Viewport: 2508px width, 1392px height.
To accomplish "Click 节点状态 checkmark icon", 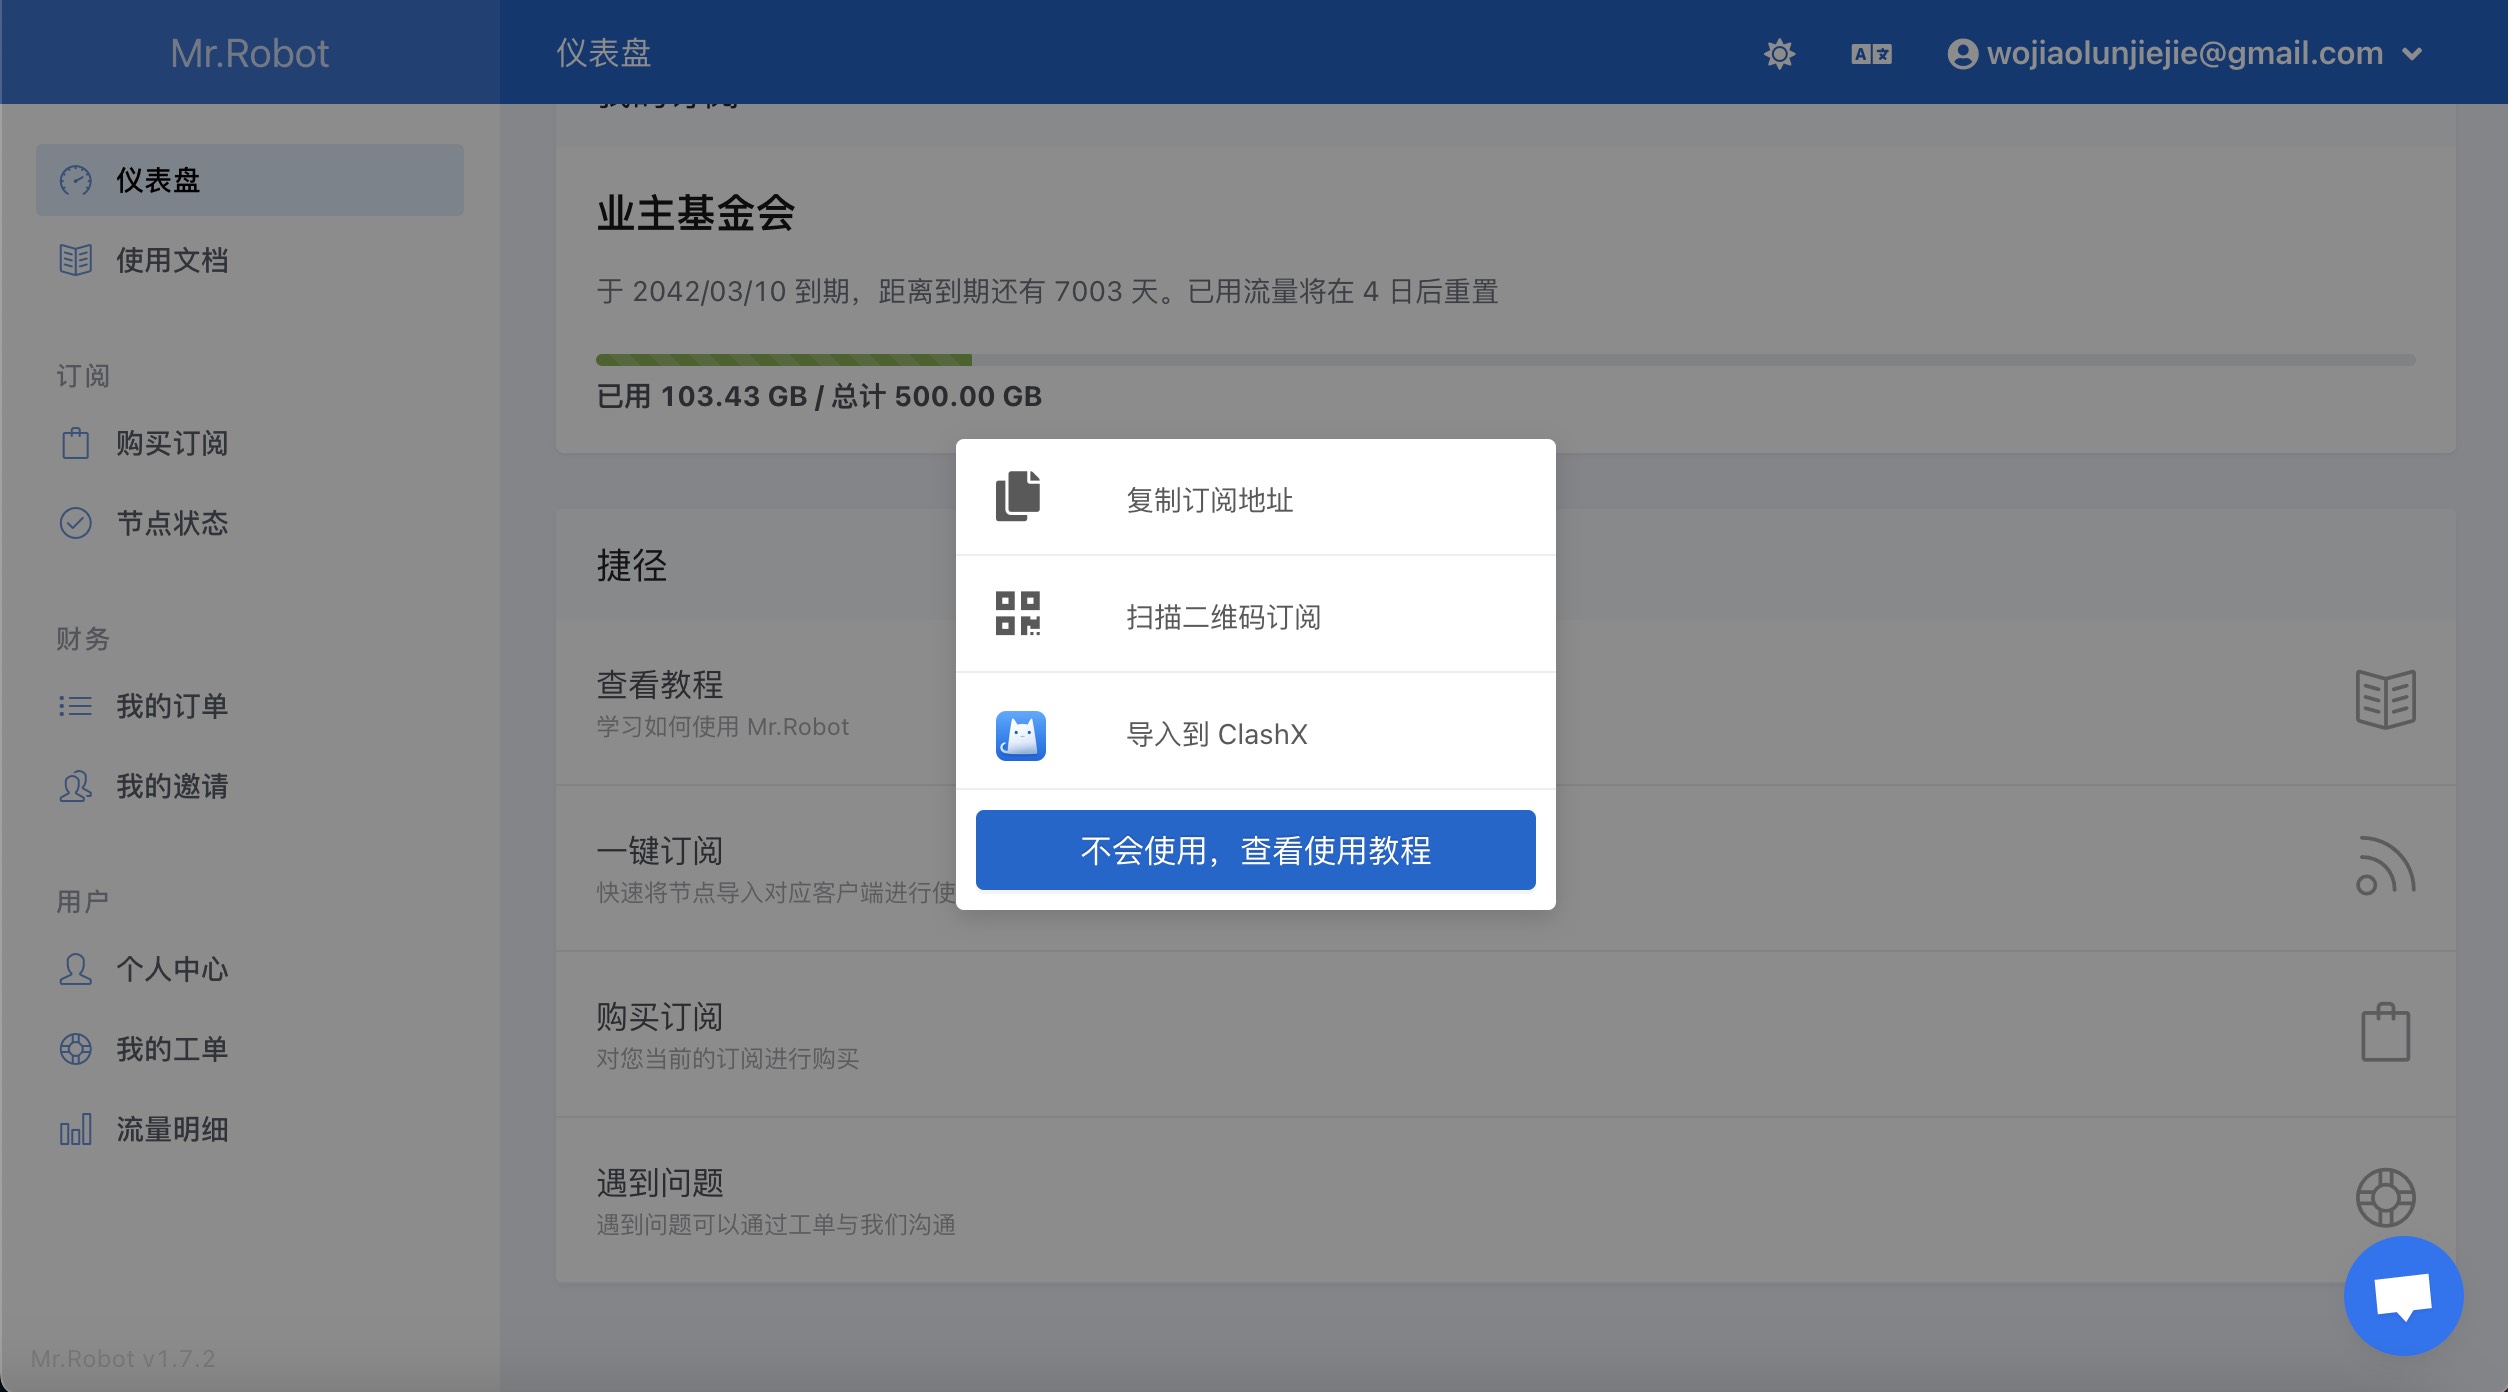I will point(75,523).
